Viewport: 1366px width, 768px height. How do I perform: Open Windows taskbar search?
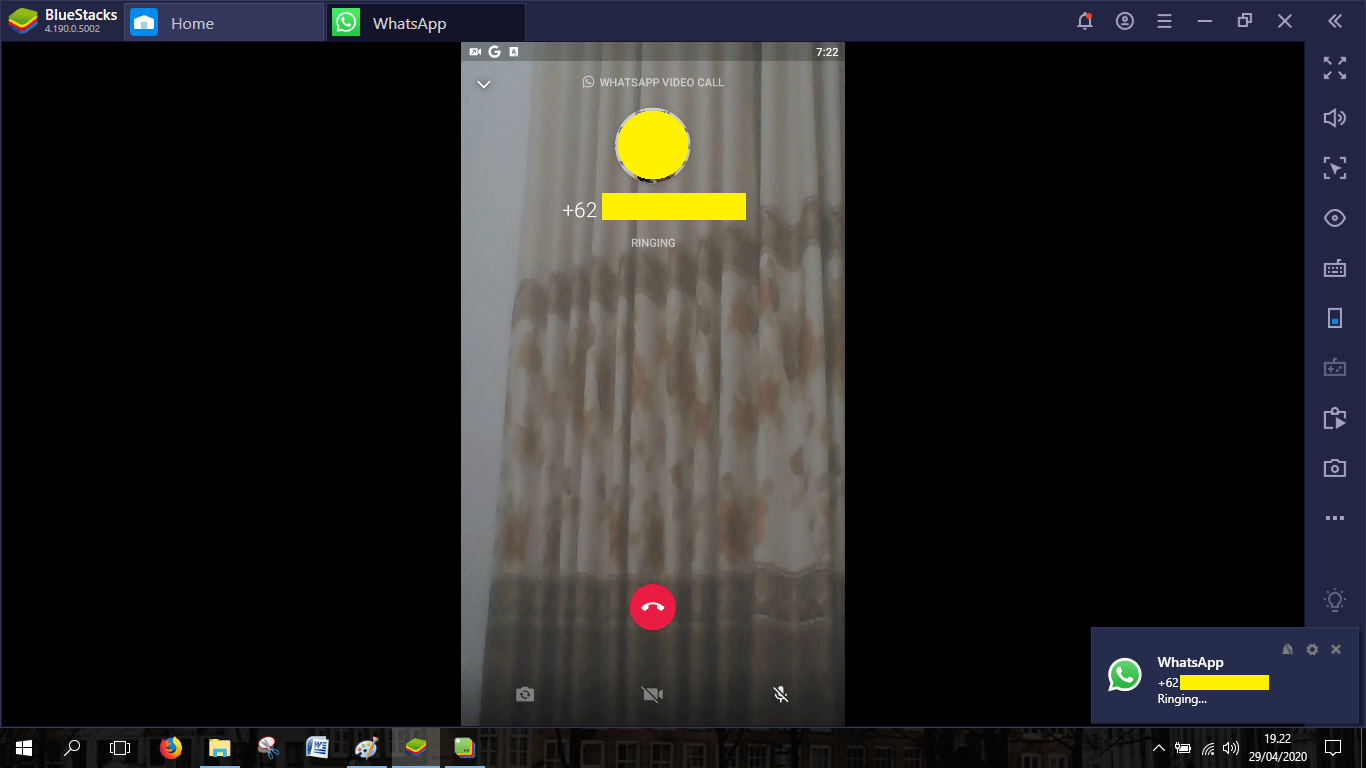click(72, 747)
